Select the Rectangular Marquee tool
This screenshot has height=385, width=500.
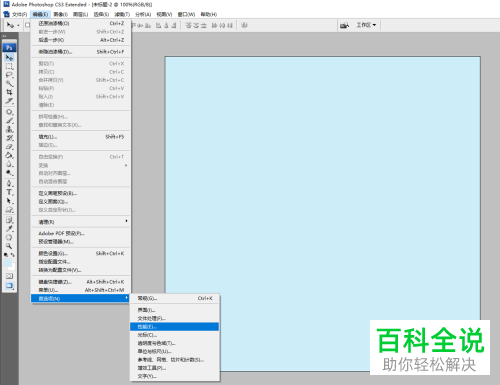(x=9, y=66)
